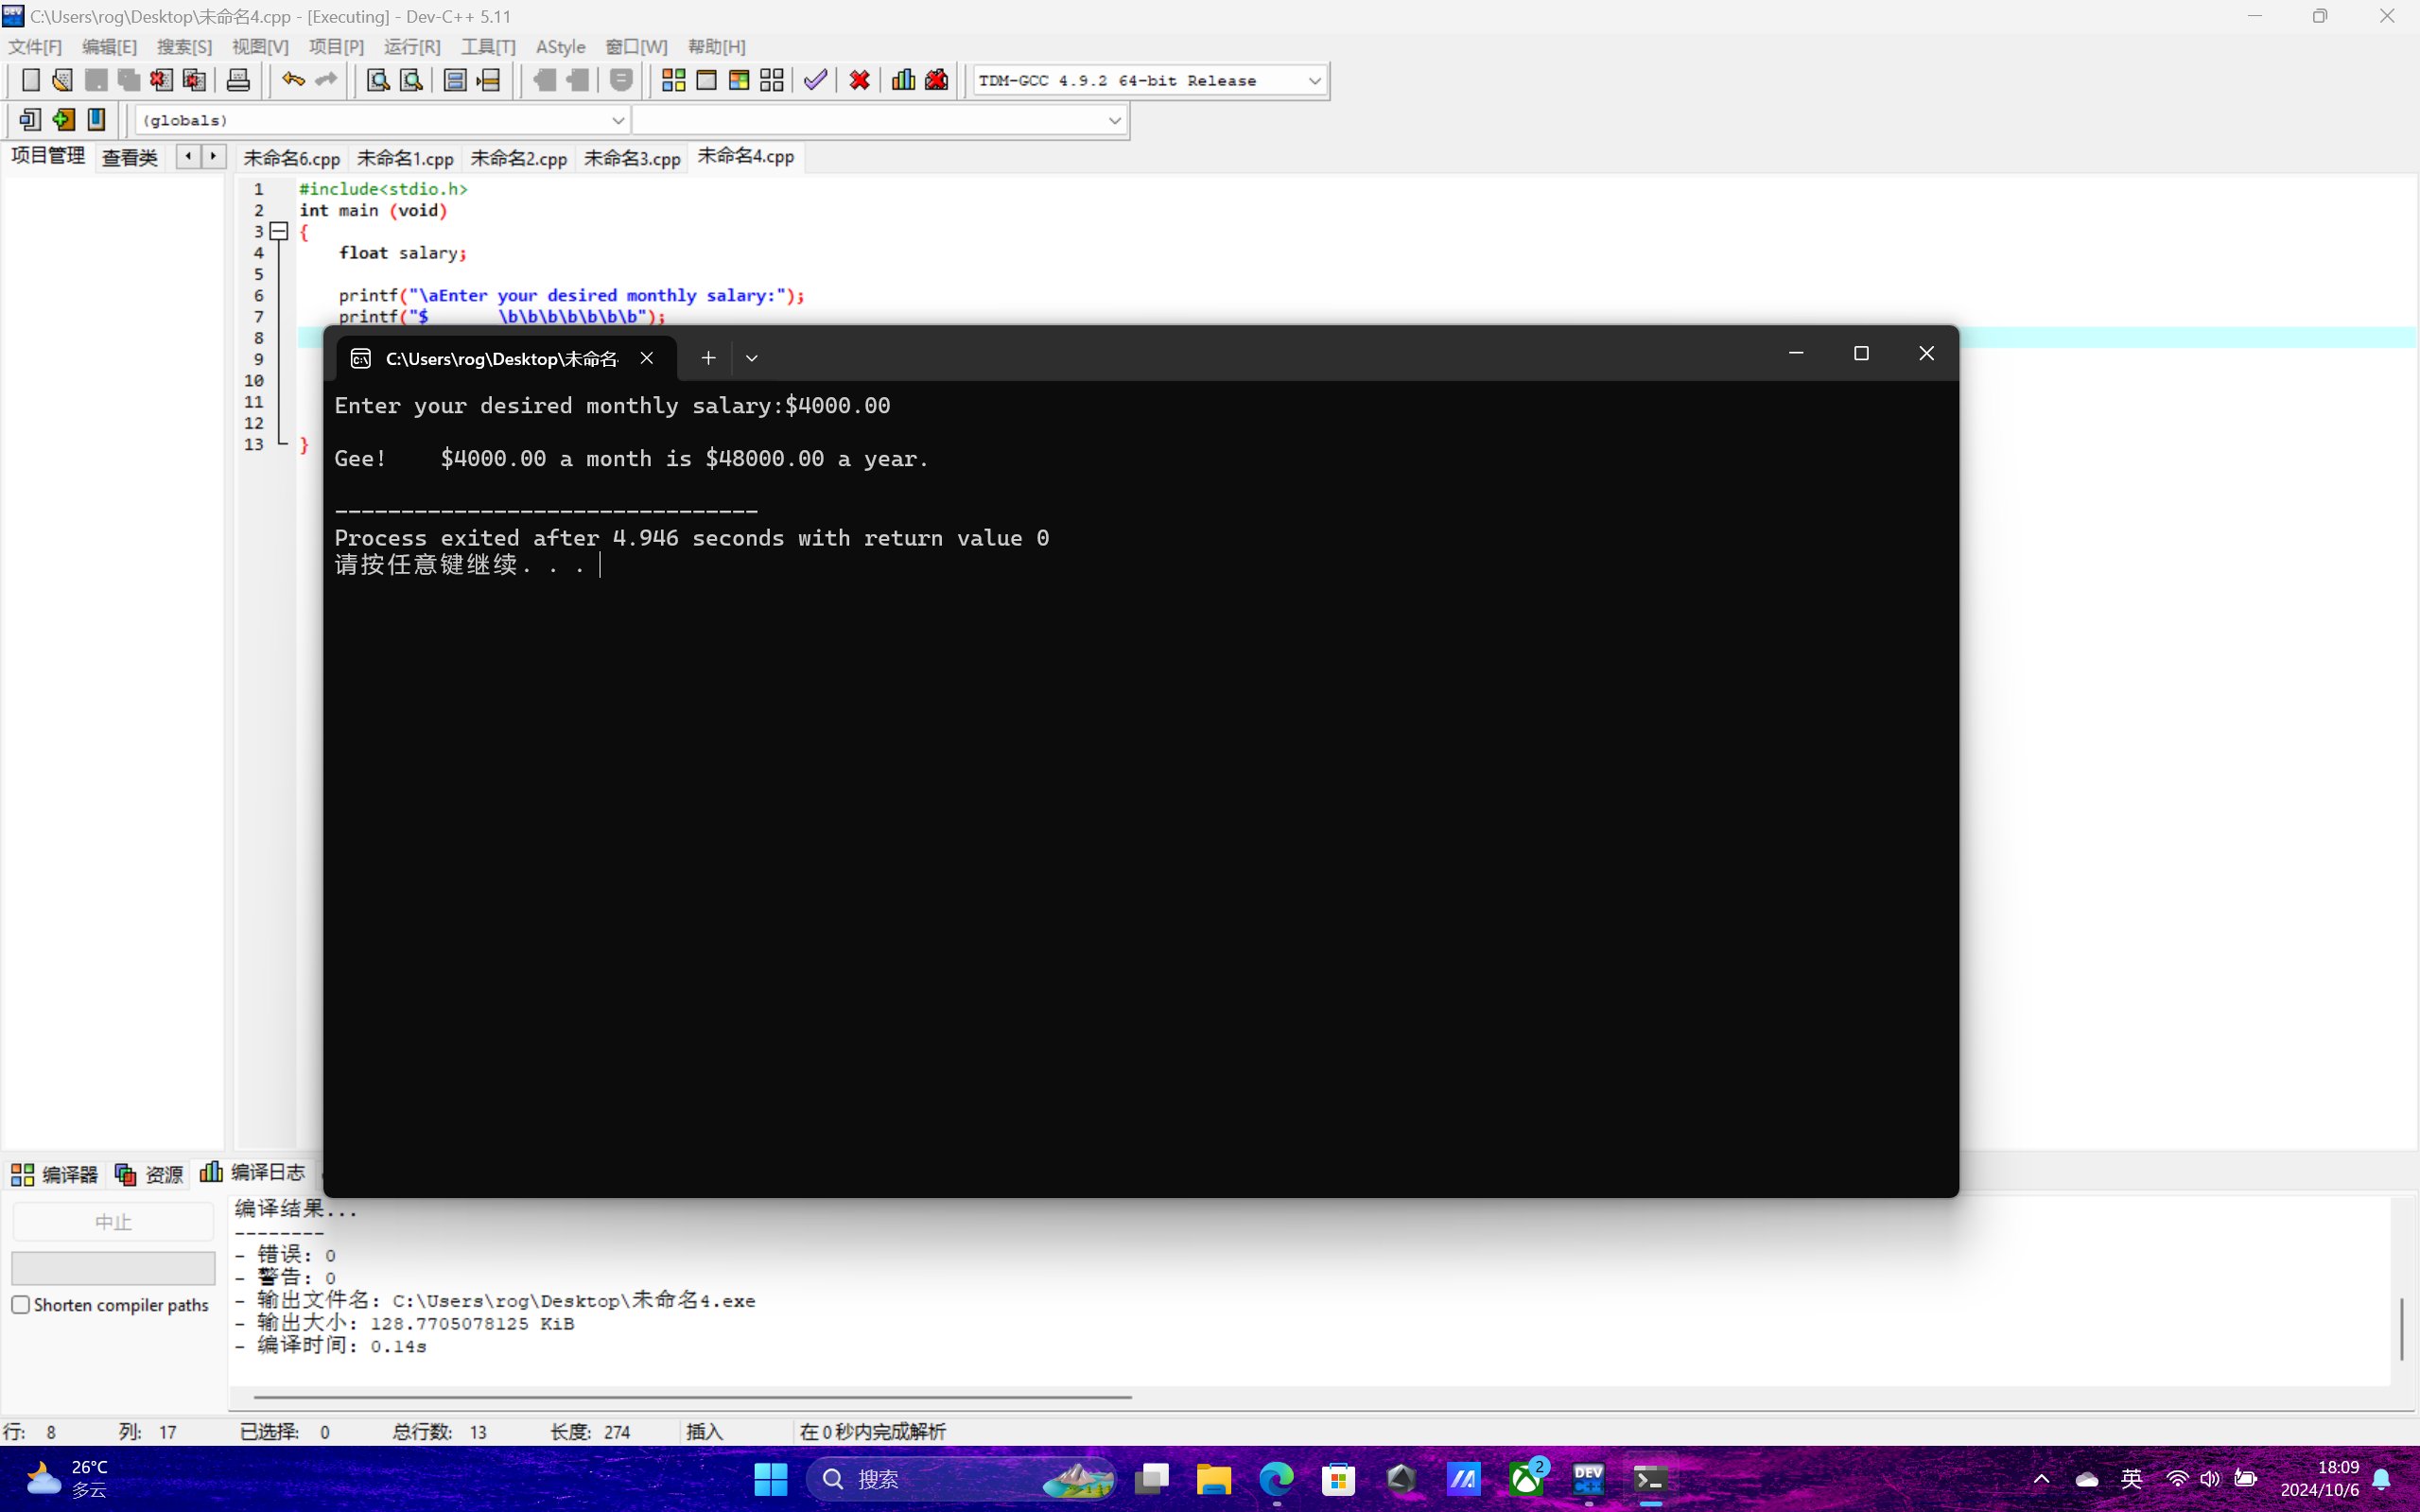Click the Open Project or File icon
The image size is (2420, 1512).
(x=62, y=80)
